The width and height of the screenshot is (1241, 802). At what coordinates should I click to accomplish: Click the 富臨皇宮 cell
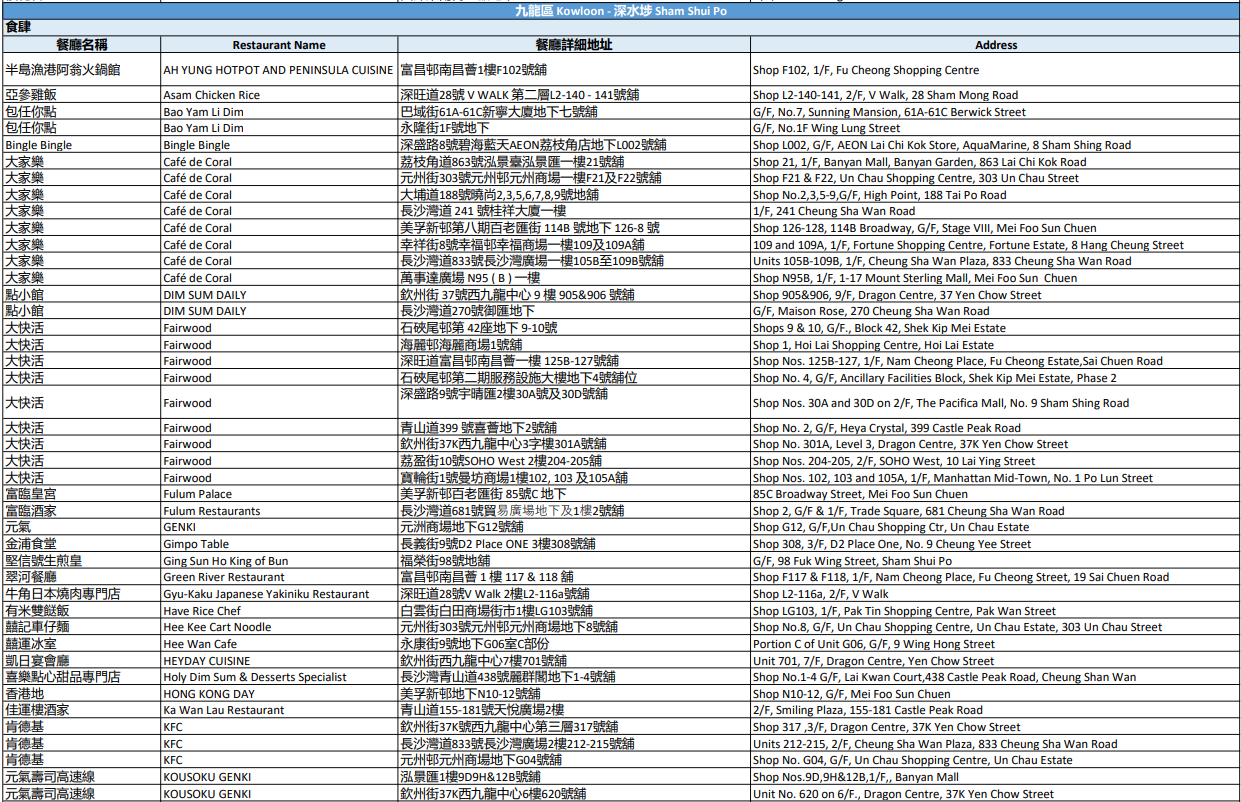[x=81, y=494]
